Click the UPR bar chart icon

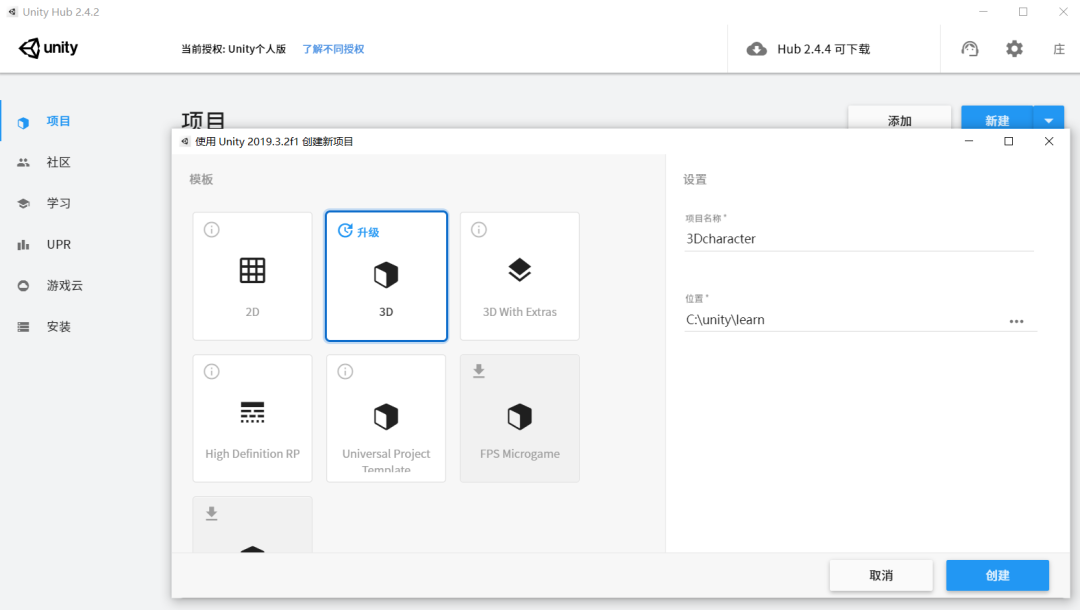click(x=23, y=244)
